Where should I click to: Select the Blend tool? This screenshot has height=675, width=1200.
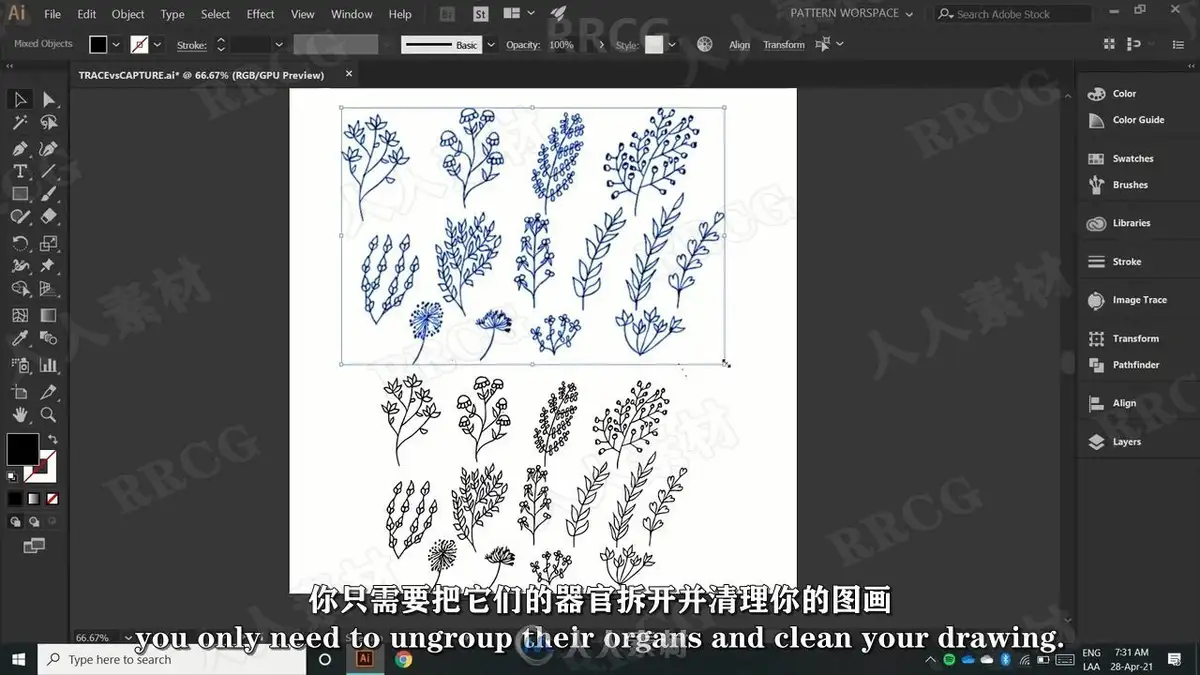coord(48,339)
